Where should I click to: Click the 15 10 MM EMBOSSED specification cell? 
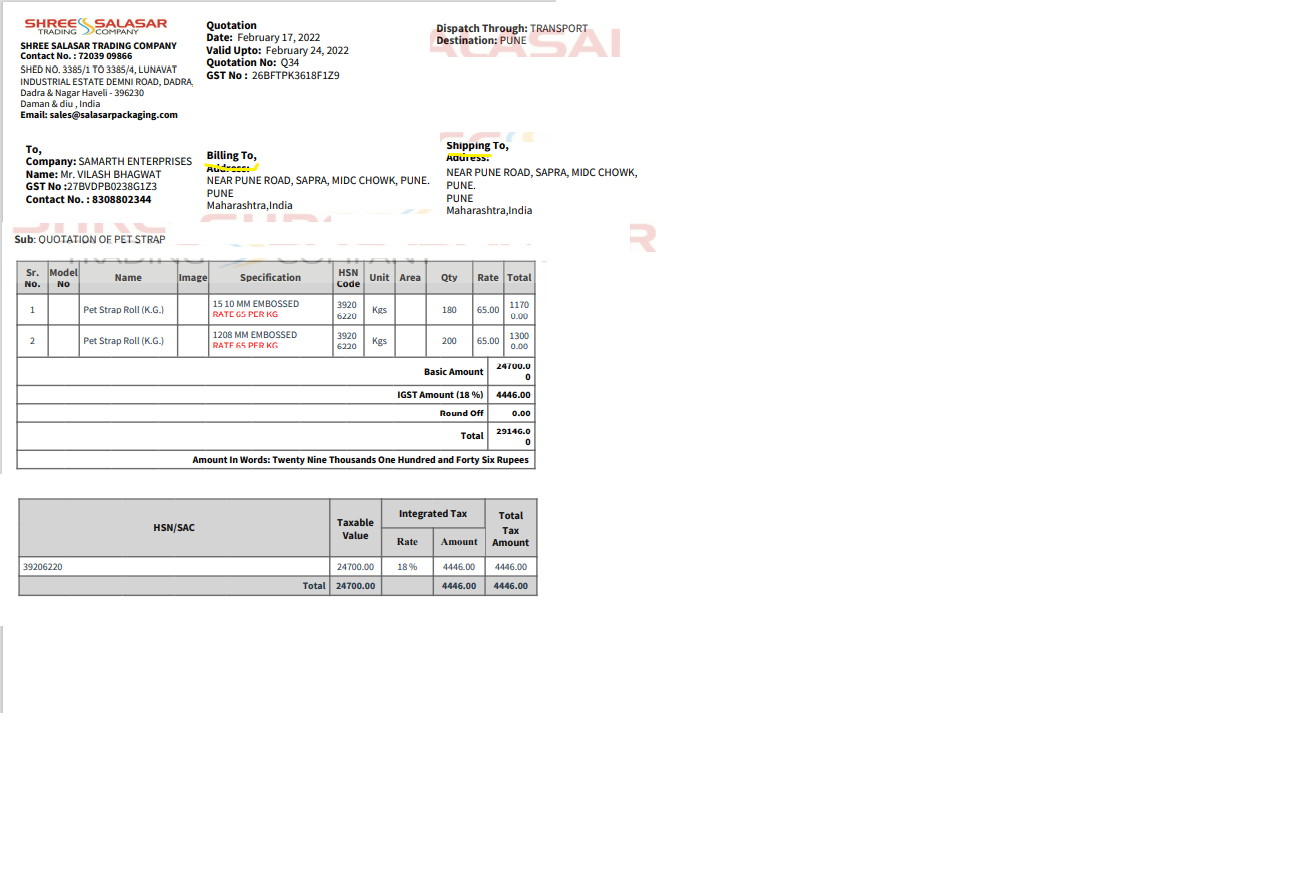click(x=255, y=304)
